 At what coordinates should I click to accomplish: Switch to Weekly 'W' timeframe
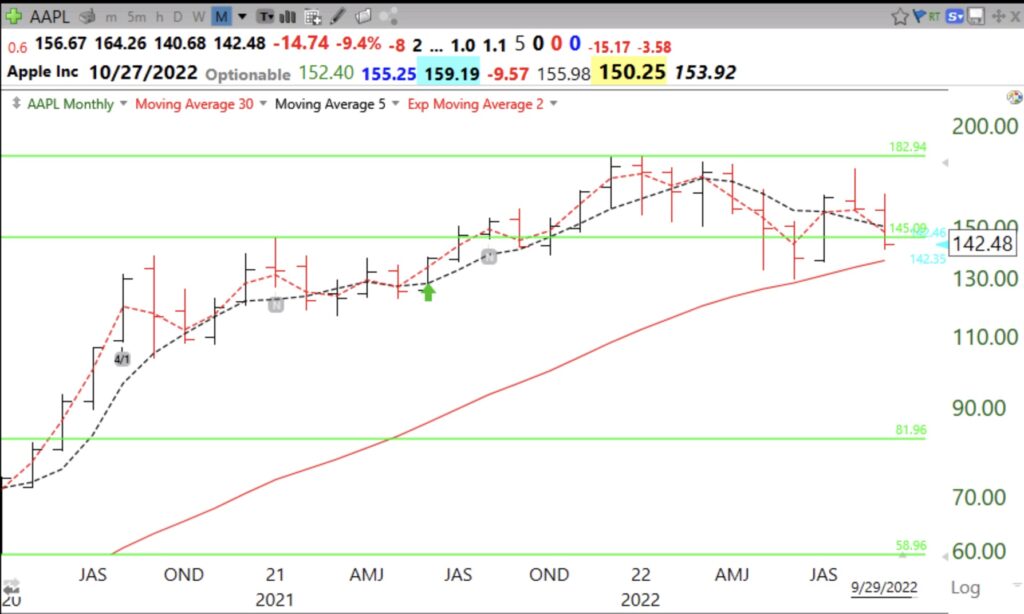click(199, 17)
